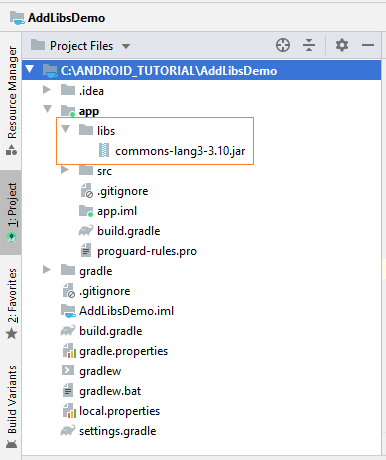This screenshot has width=386, height=460.
Task: Open the Resource Manager side tab
Action: click(12, 100)
